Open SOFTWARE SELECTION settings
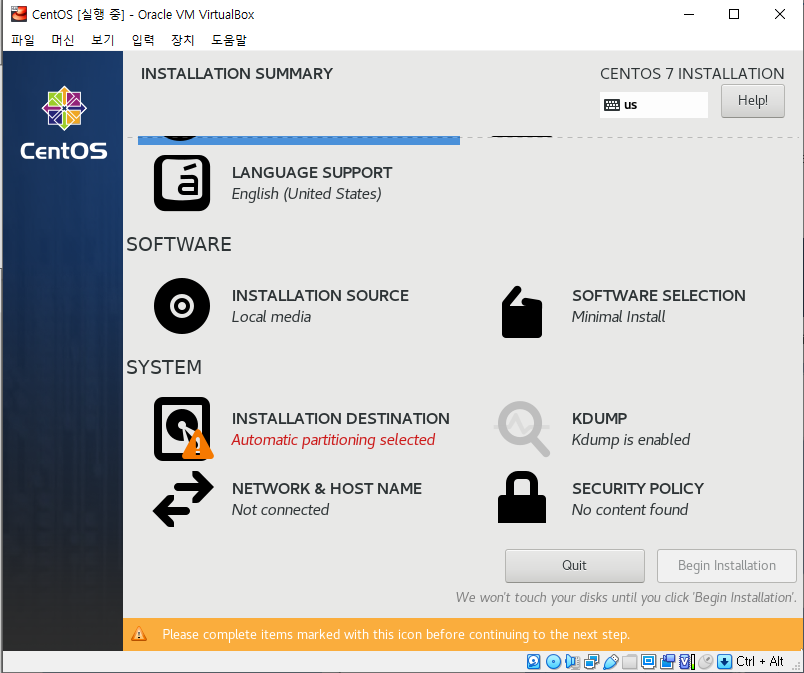 658,296
